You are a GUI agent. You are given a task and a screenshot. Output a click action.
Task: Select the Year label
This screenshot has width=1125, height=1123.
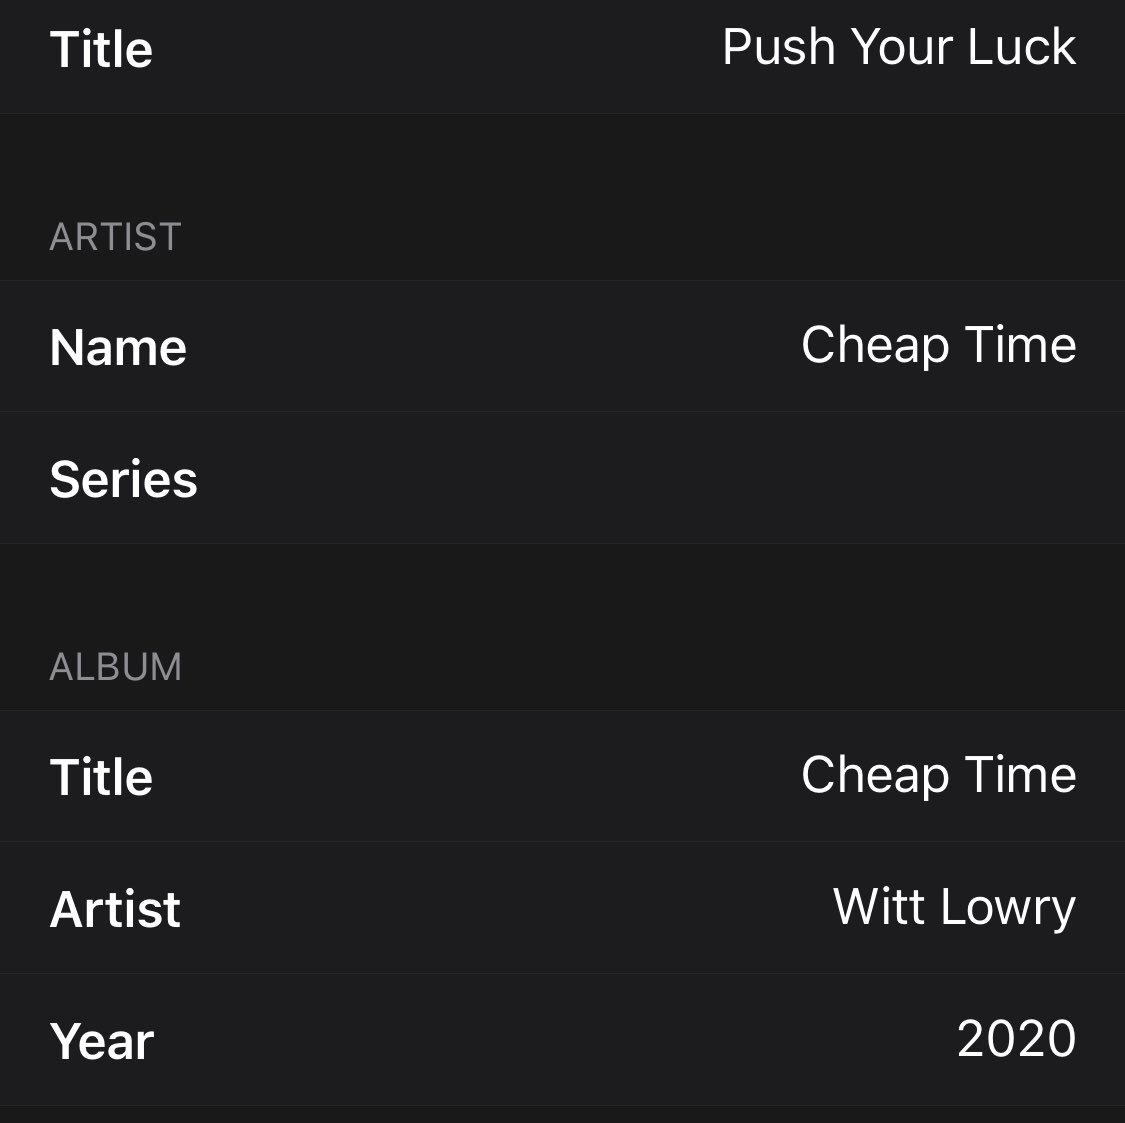[102, 1041]
